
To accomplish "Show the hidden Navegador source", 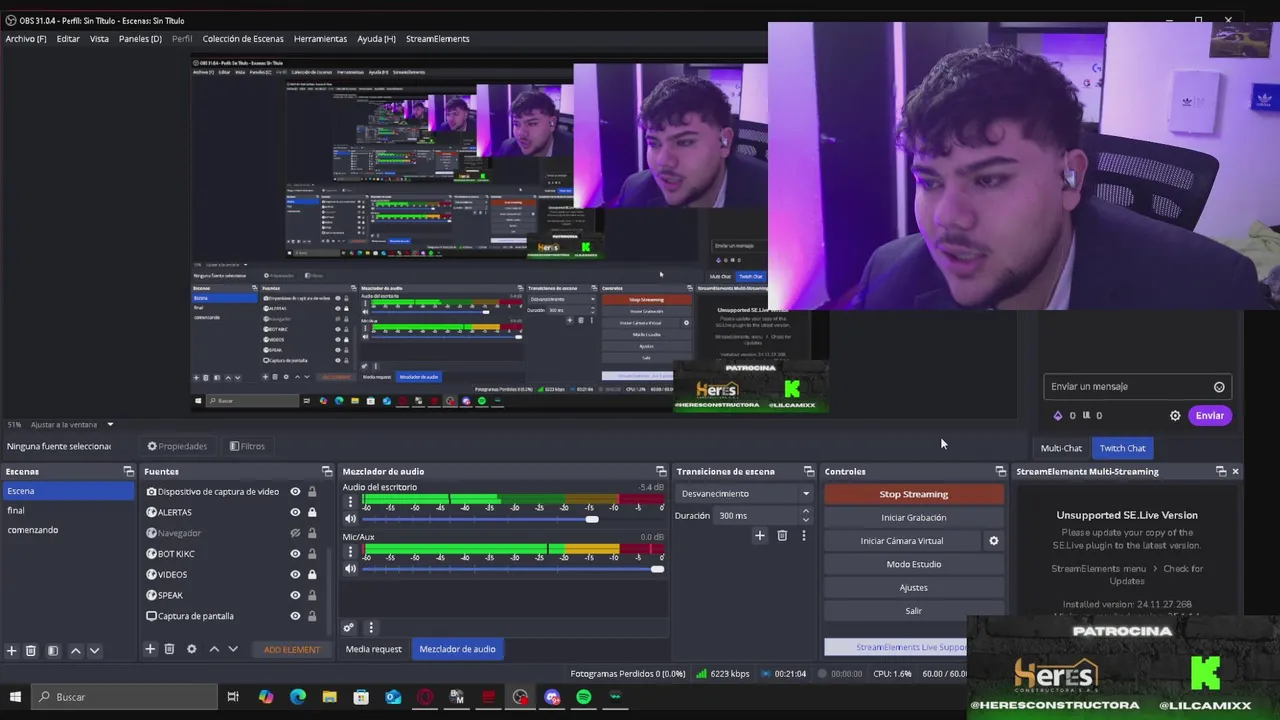I will (295, 533).
